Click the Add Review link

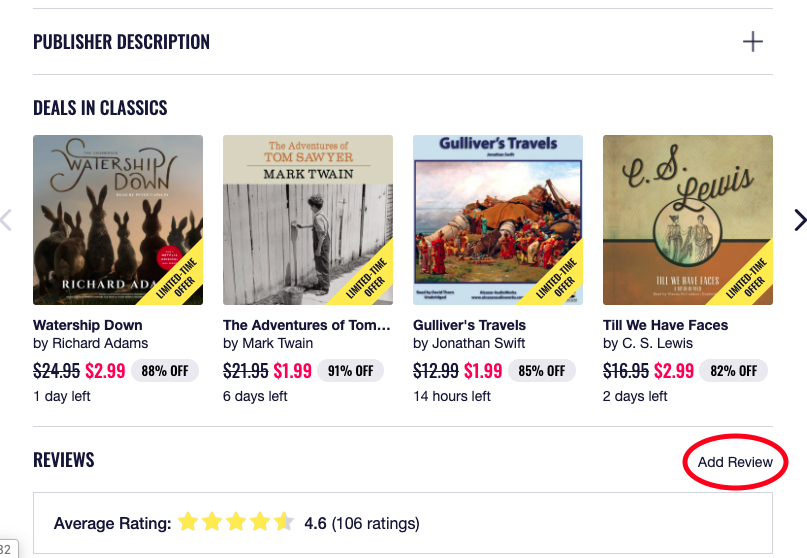click(x=735, y=462)
